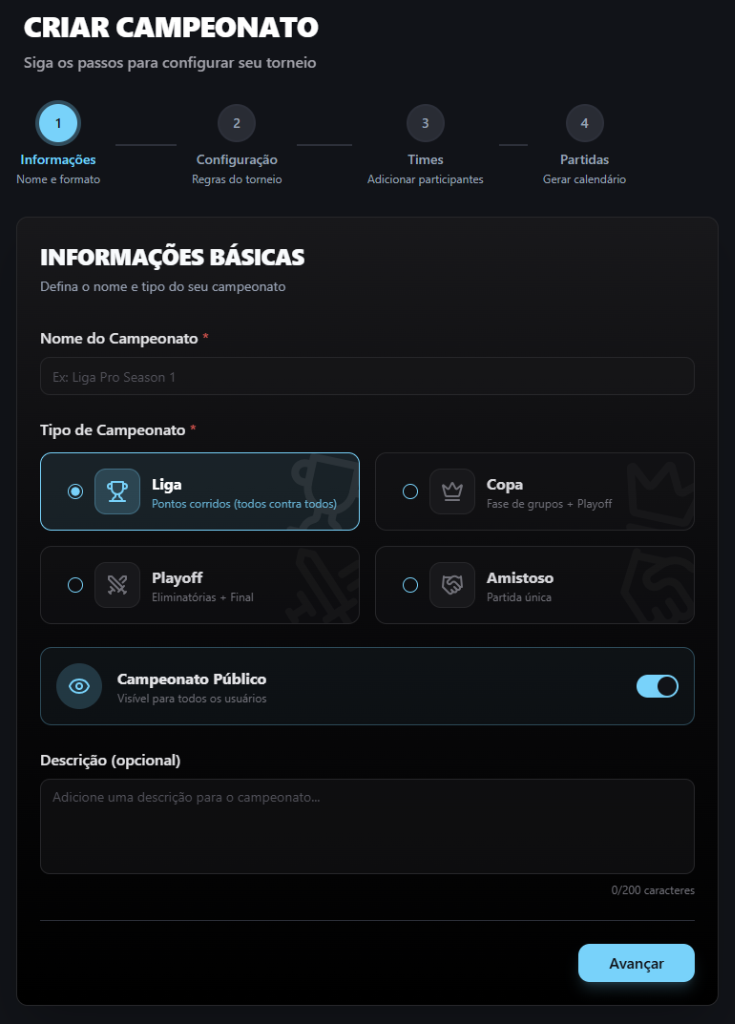Select the Copa radio button
This screenshot has width=735, height=1024.
(410, 491)
